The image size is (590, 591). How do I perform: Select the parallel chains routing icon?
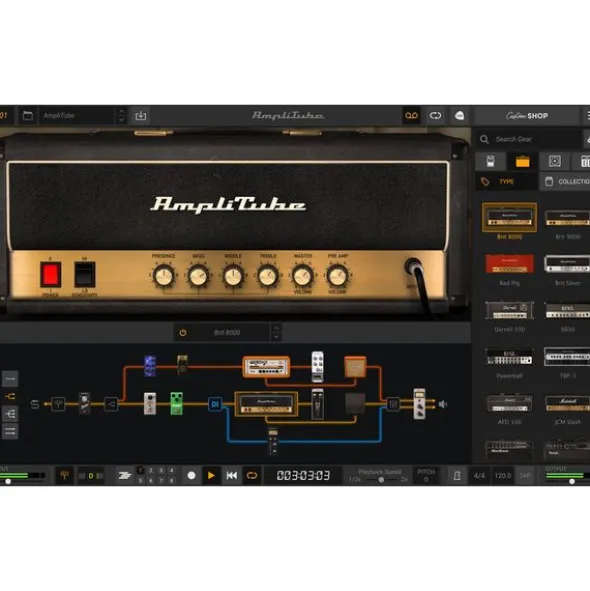[10, 431]
